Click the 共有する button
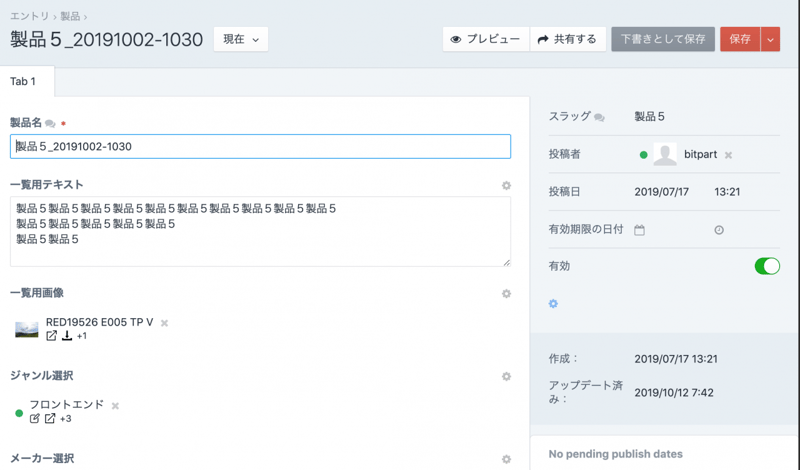Viewport: 800px width, 470px height. pos(567,40)
